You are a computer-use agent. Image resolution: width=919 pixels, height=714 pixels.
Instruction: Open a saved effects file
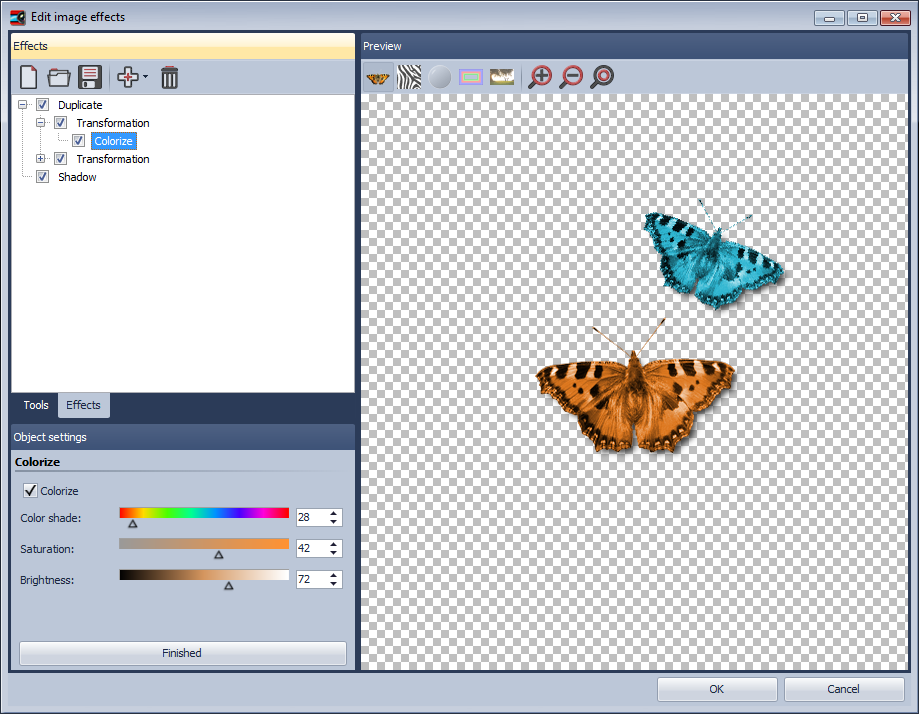[58, 77]
